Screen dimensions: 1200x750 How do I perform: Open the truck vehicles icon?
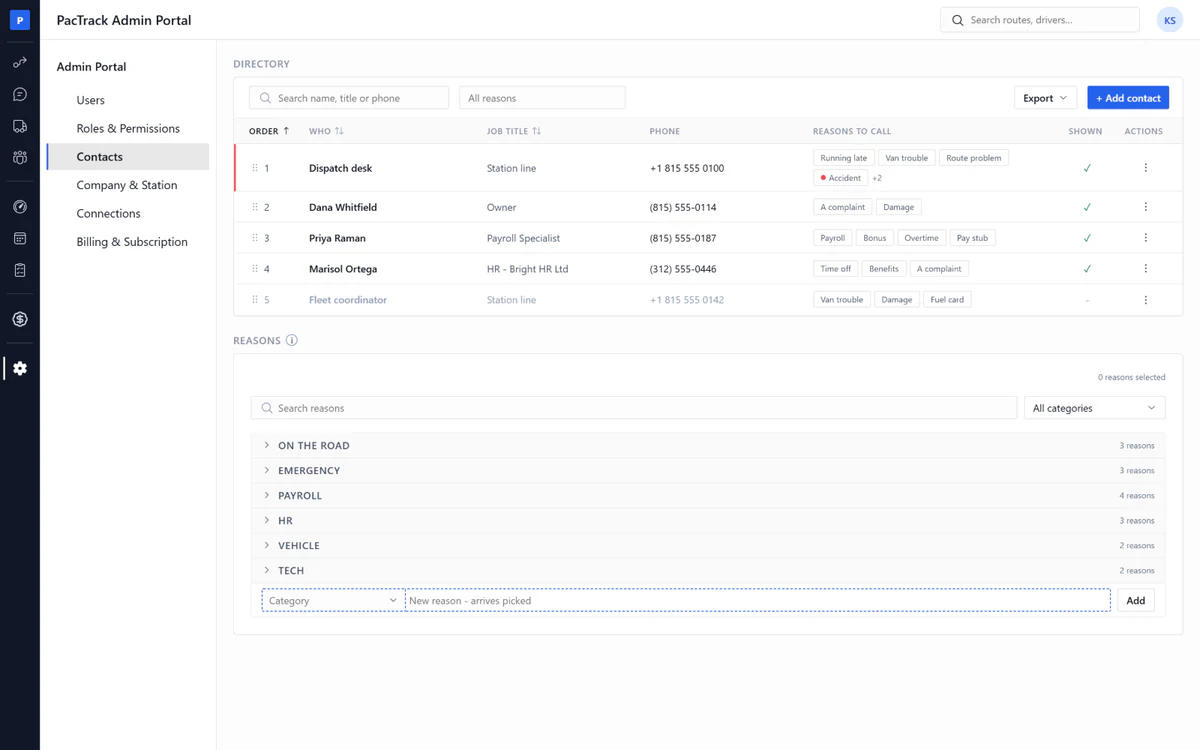tap(19, 126)
